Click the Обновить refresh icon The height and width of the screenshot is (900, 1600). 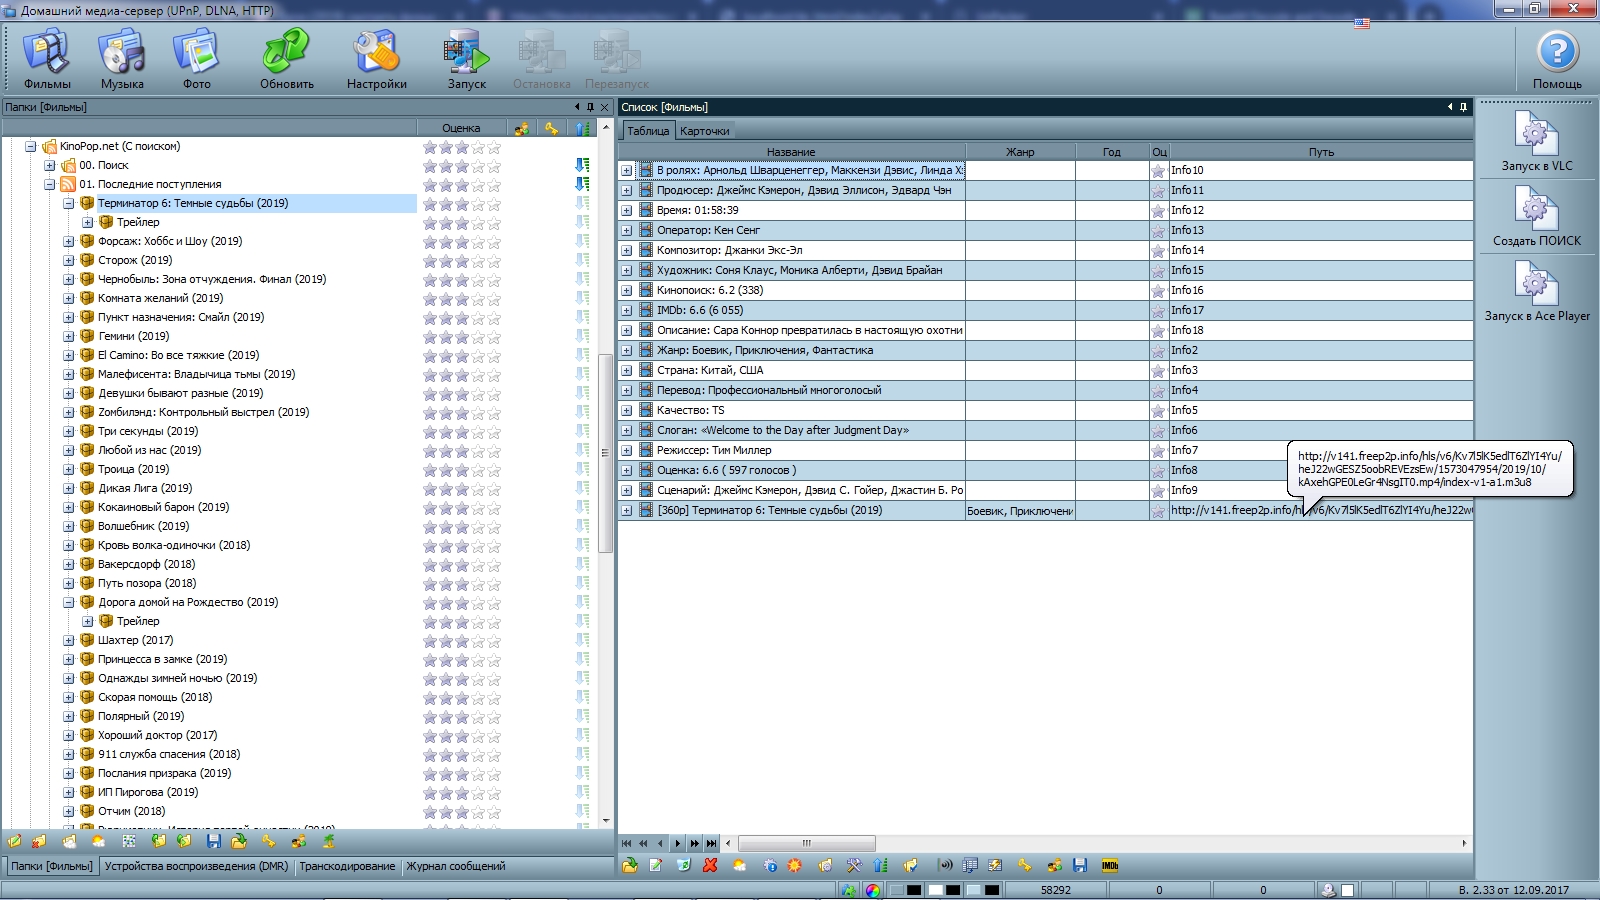pyautogui.click(x=287, y=56)
